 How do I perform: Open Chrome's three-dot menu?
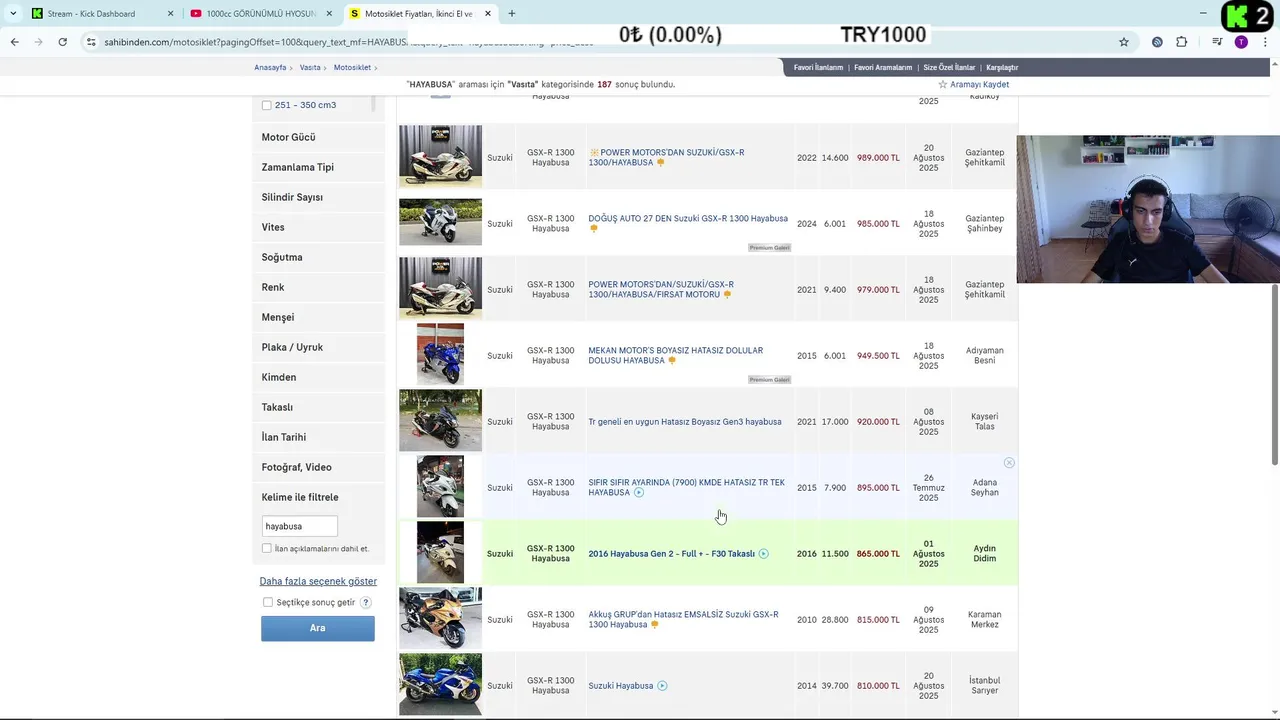pos(1266,42)
